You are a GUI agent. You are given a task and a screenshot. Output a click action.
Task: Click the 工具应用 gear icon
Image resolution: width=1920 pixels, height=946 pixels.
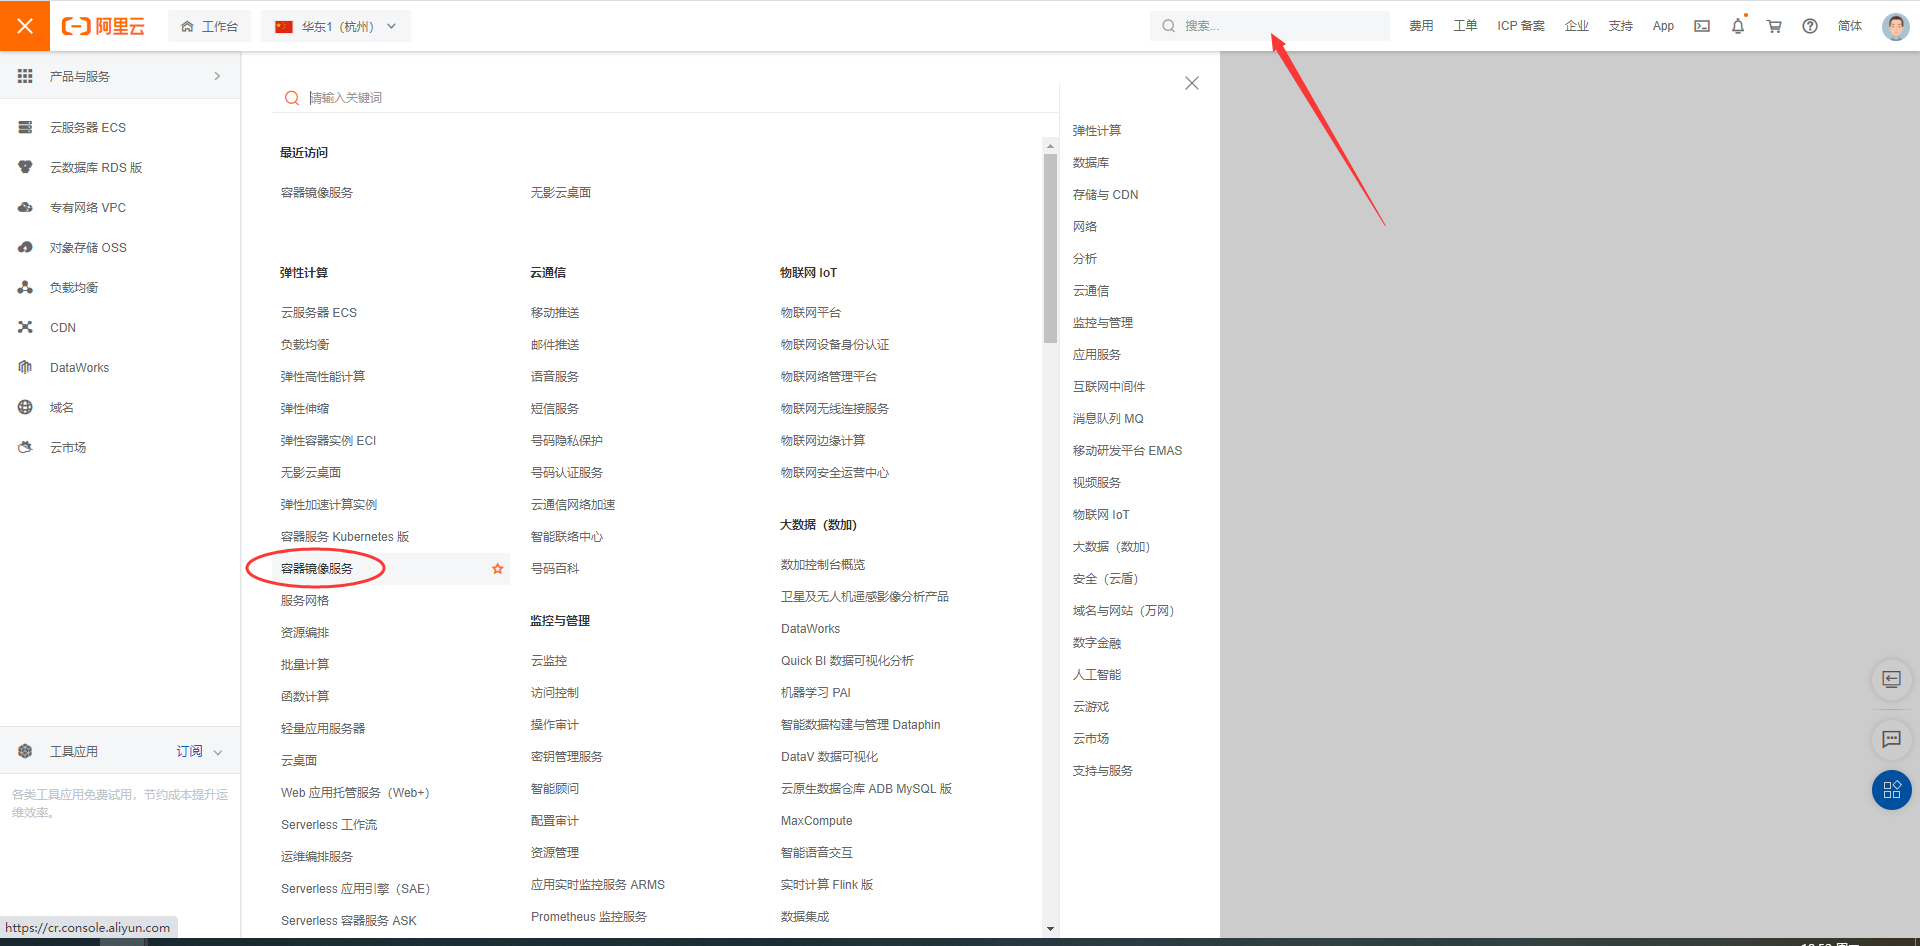pyautogui.click(x=25, y=751)
